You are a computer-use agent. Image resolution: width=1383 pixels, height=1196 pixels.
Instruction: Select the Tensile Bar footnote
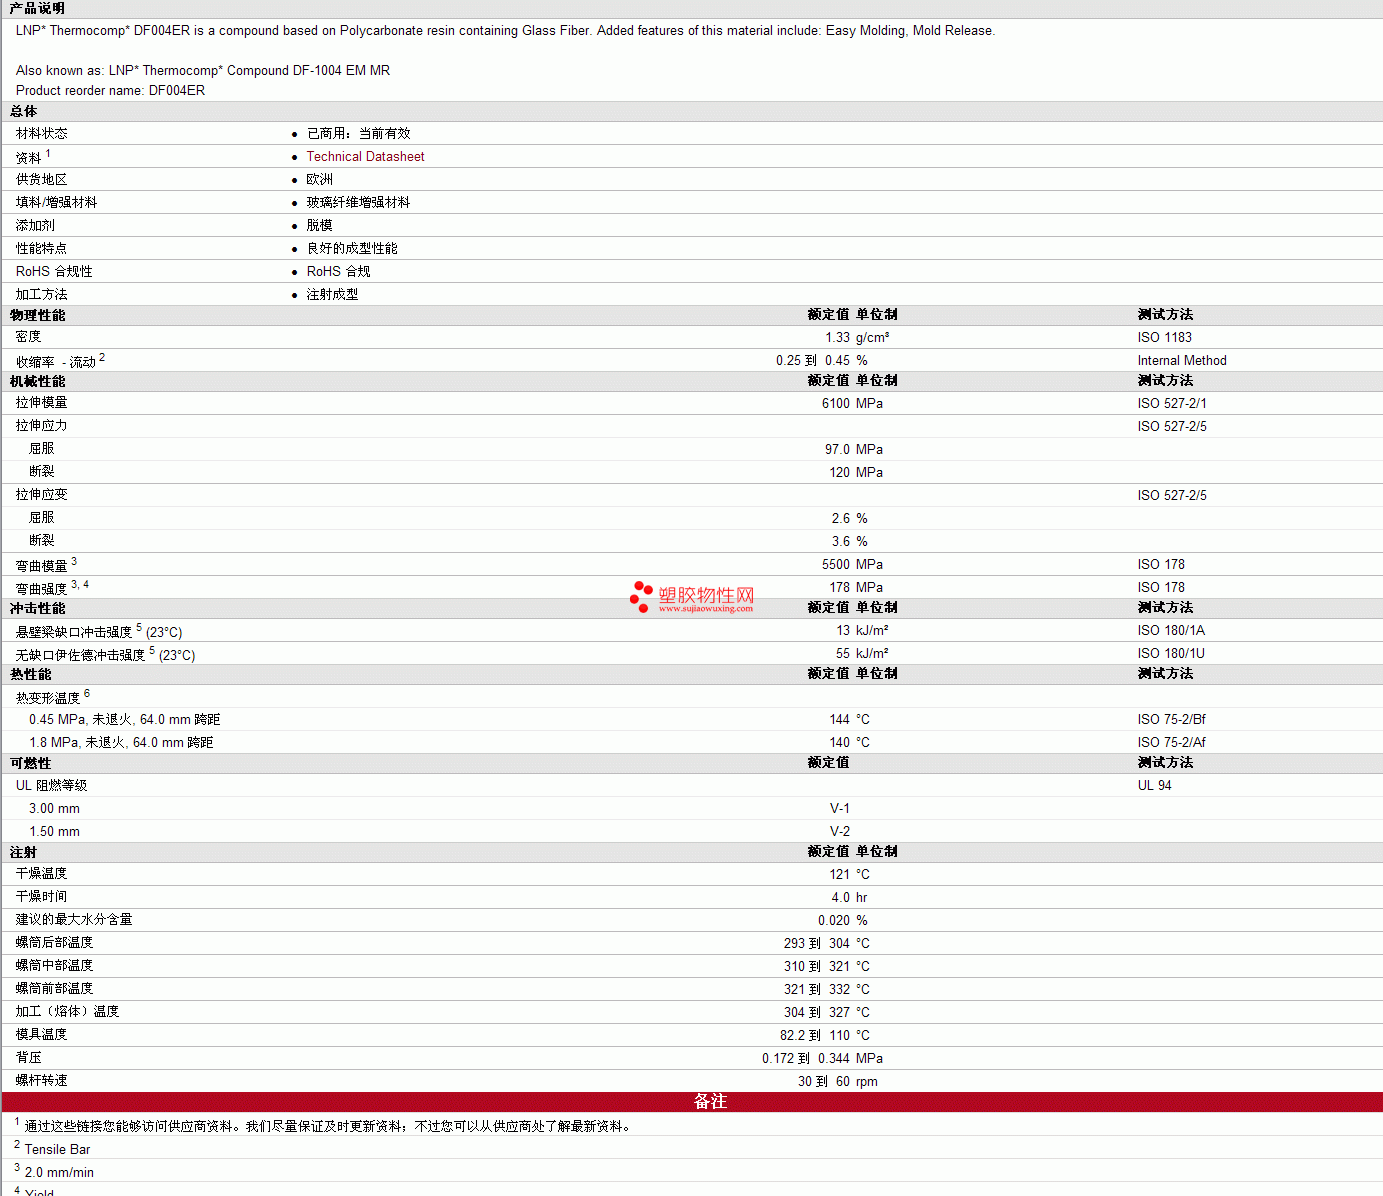point(57,1150)
